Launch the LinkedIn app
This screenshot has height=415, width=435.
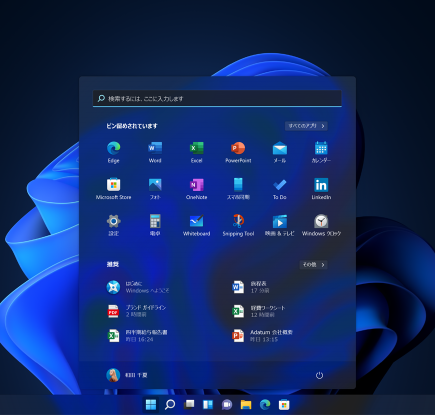point(321,189)
